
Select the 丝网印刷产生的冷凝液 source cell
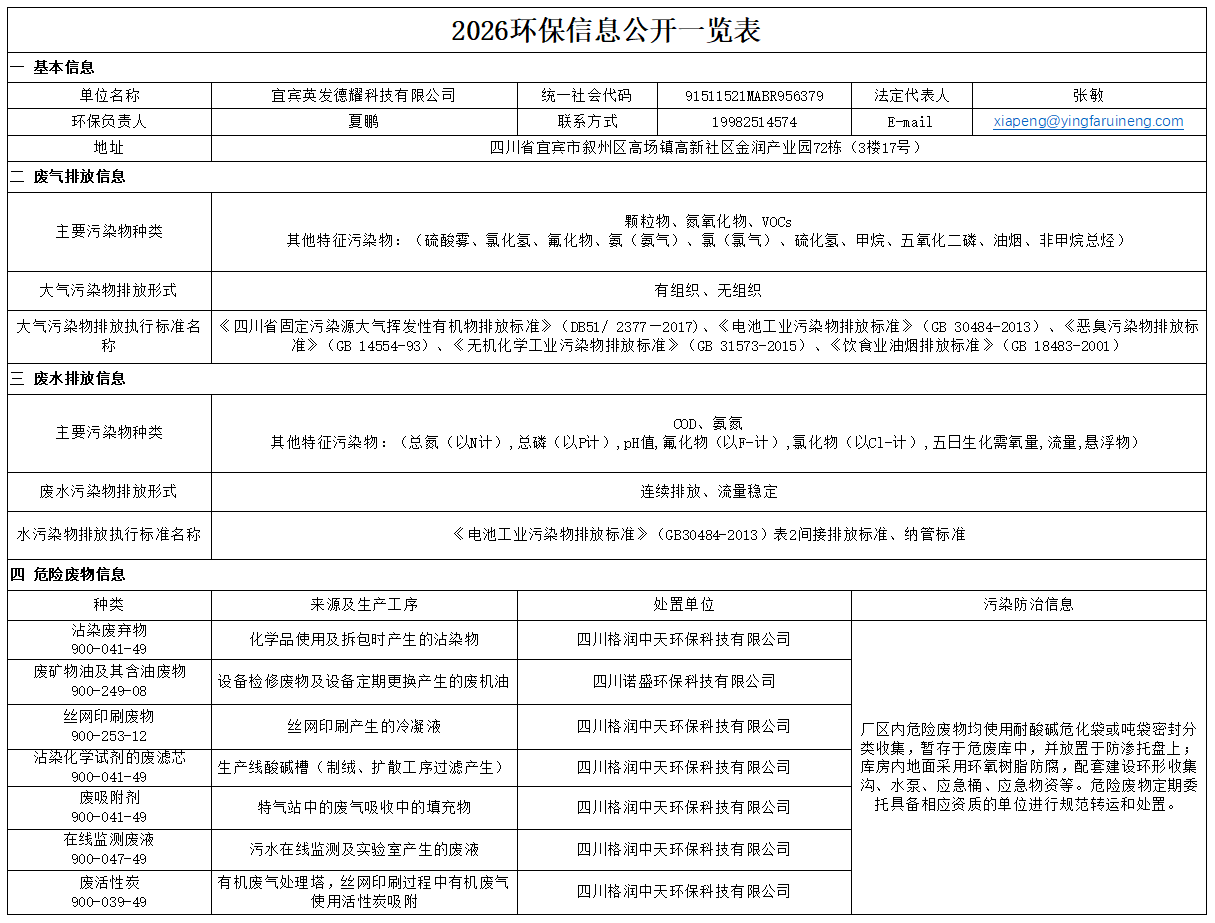tap(364, 726)
